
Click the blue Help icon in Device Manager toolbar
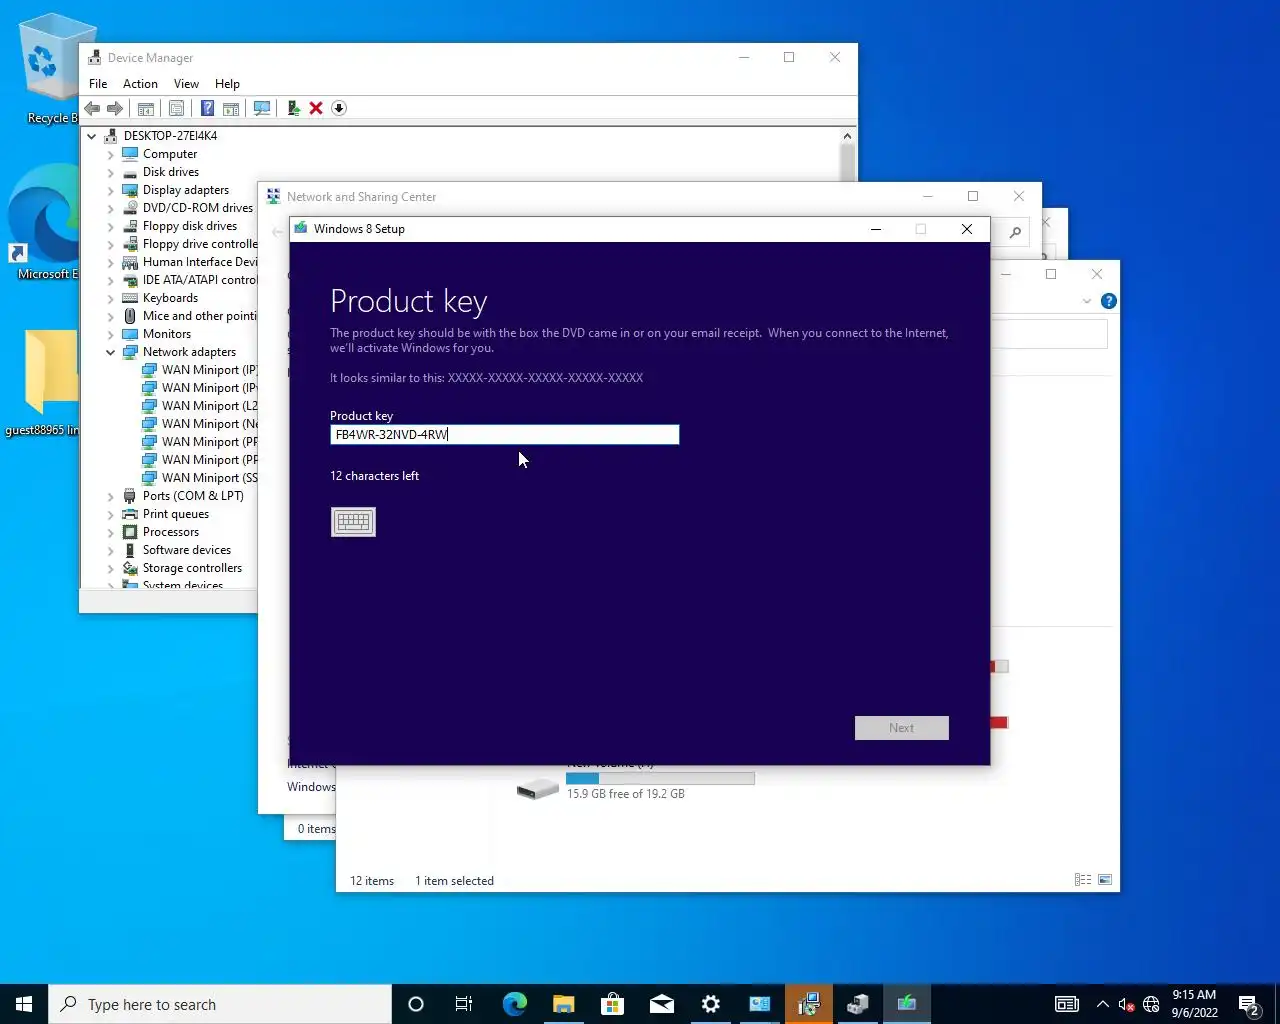pos(207,108)
